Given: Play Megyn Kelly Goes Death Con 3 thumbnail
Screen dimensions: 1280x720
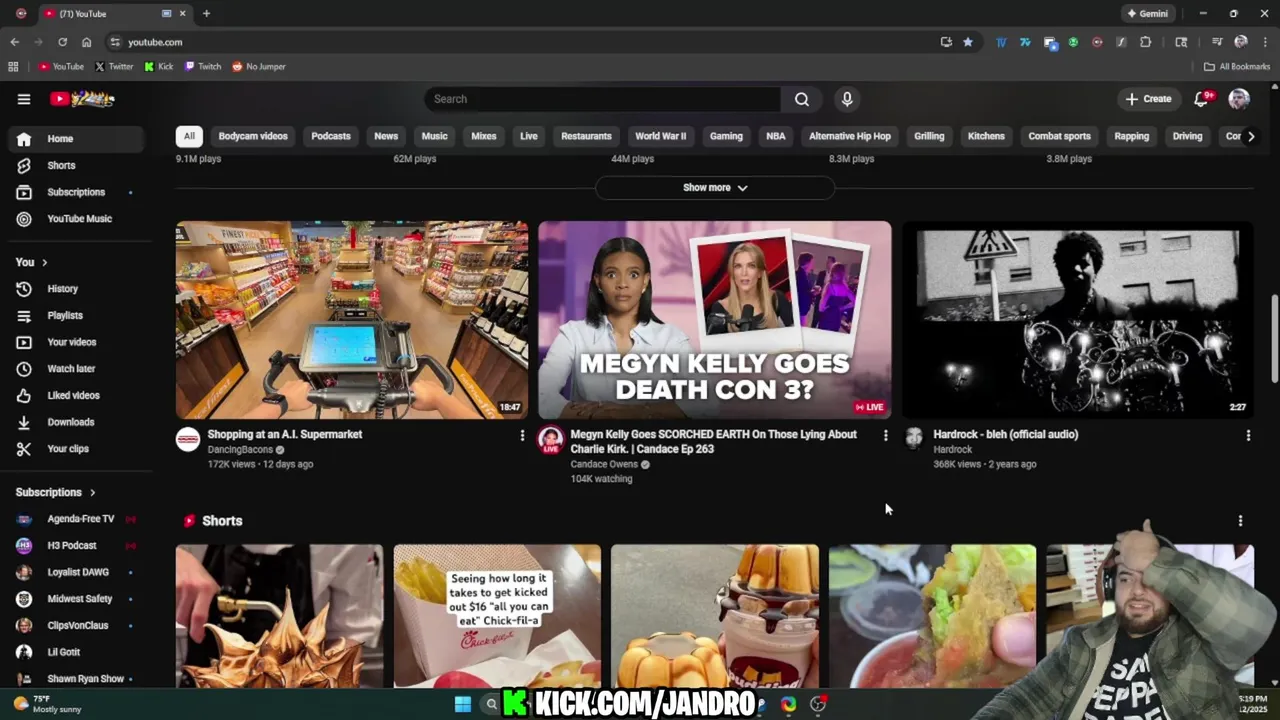Looking at the screenshot, I should pos(715,320).
